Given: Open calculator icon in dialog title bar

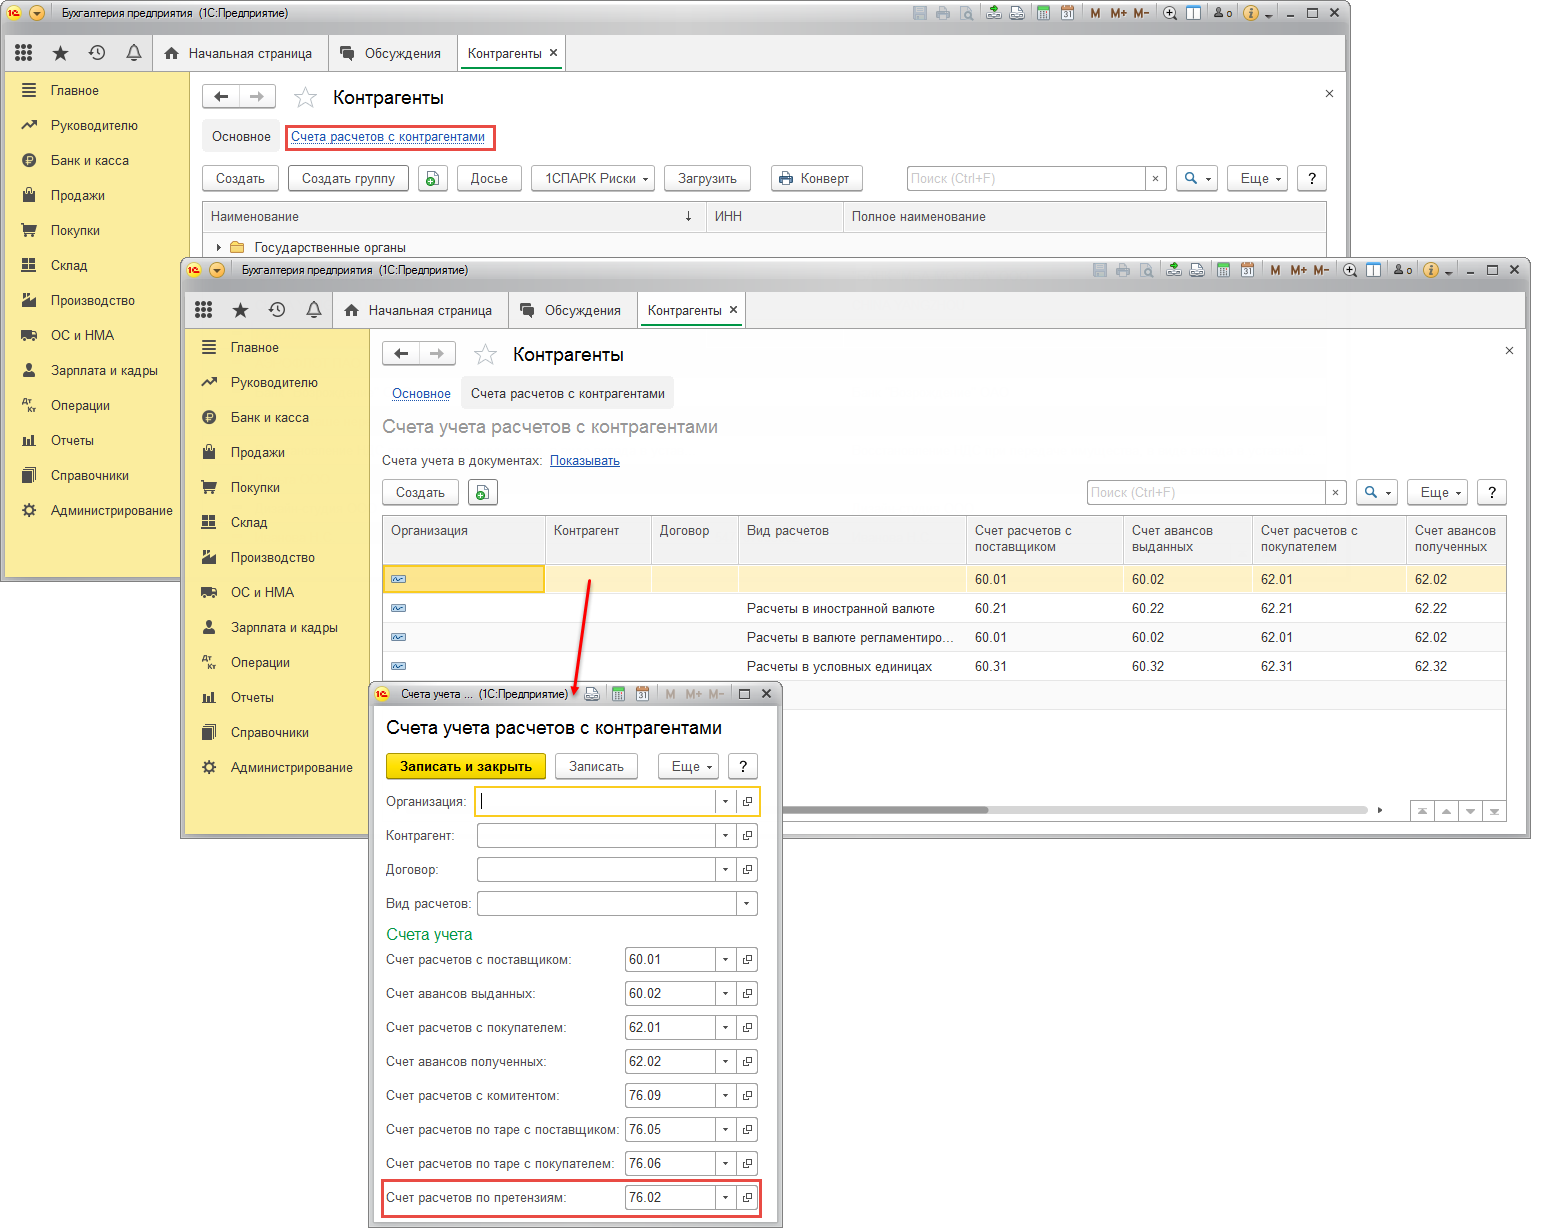Looking at the screenshot, I should (618, 693).
